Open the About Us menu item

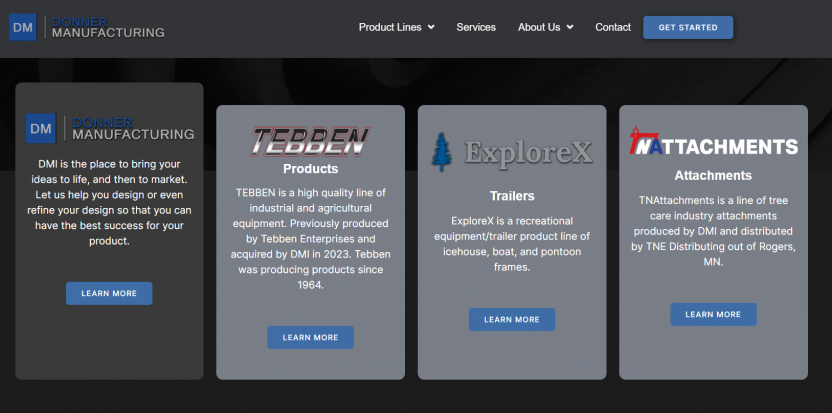(x=539, y=27)
